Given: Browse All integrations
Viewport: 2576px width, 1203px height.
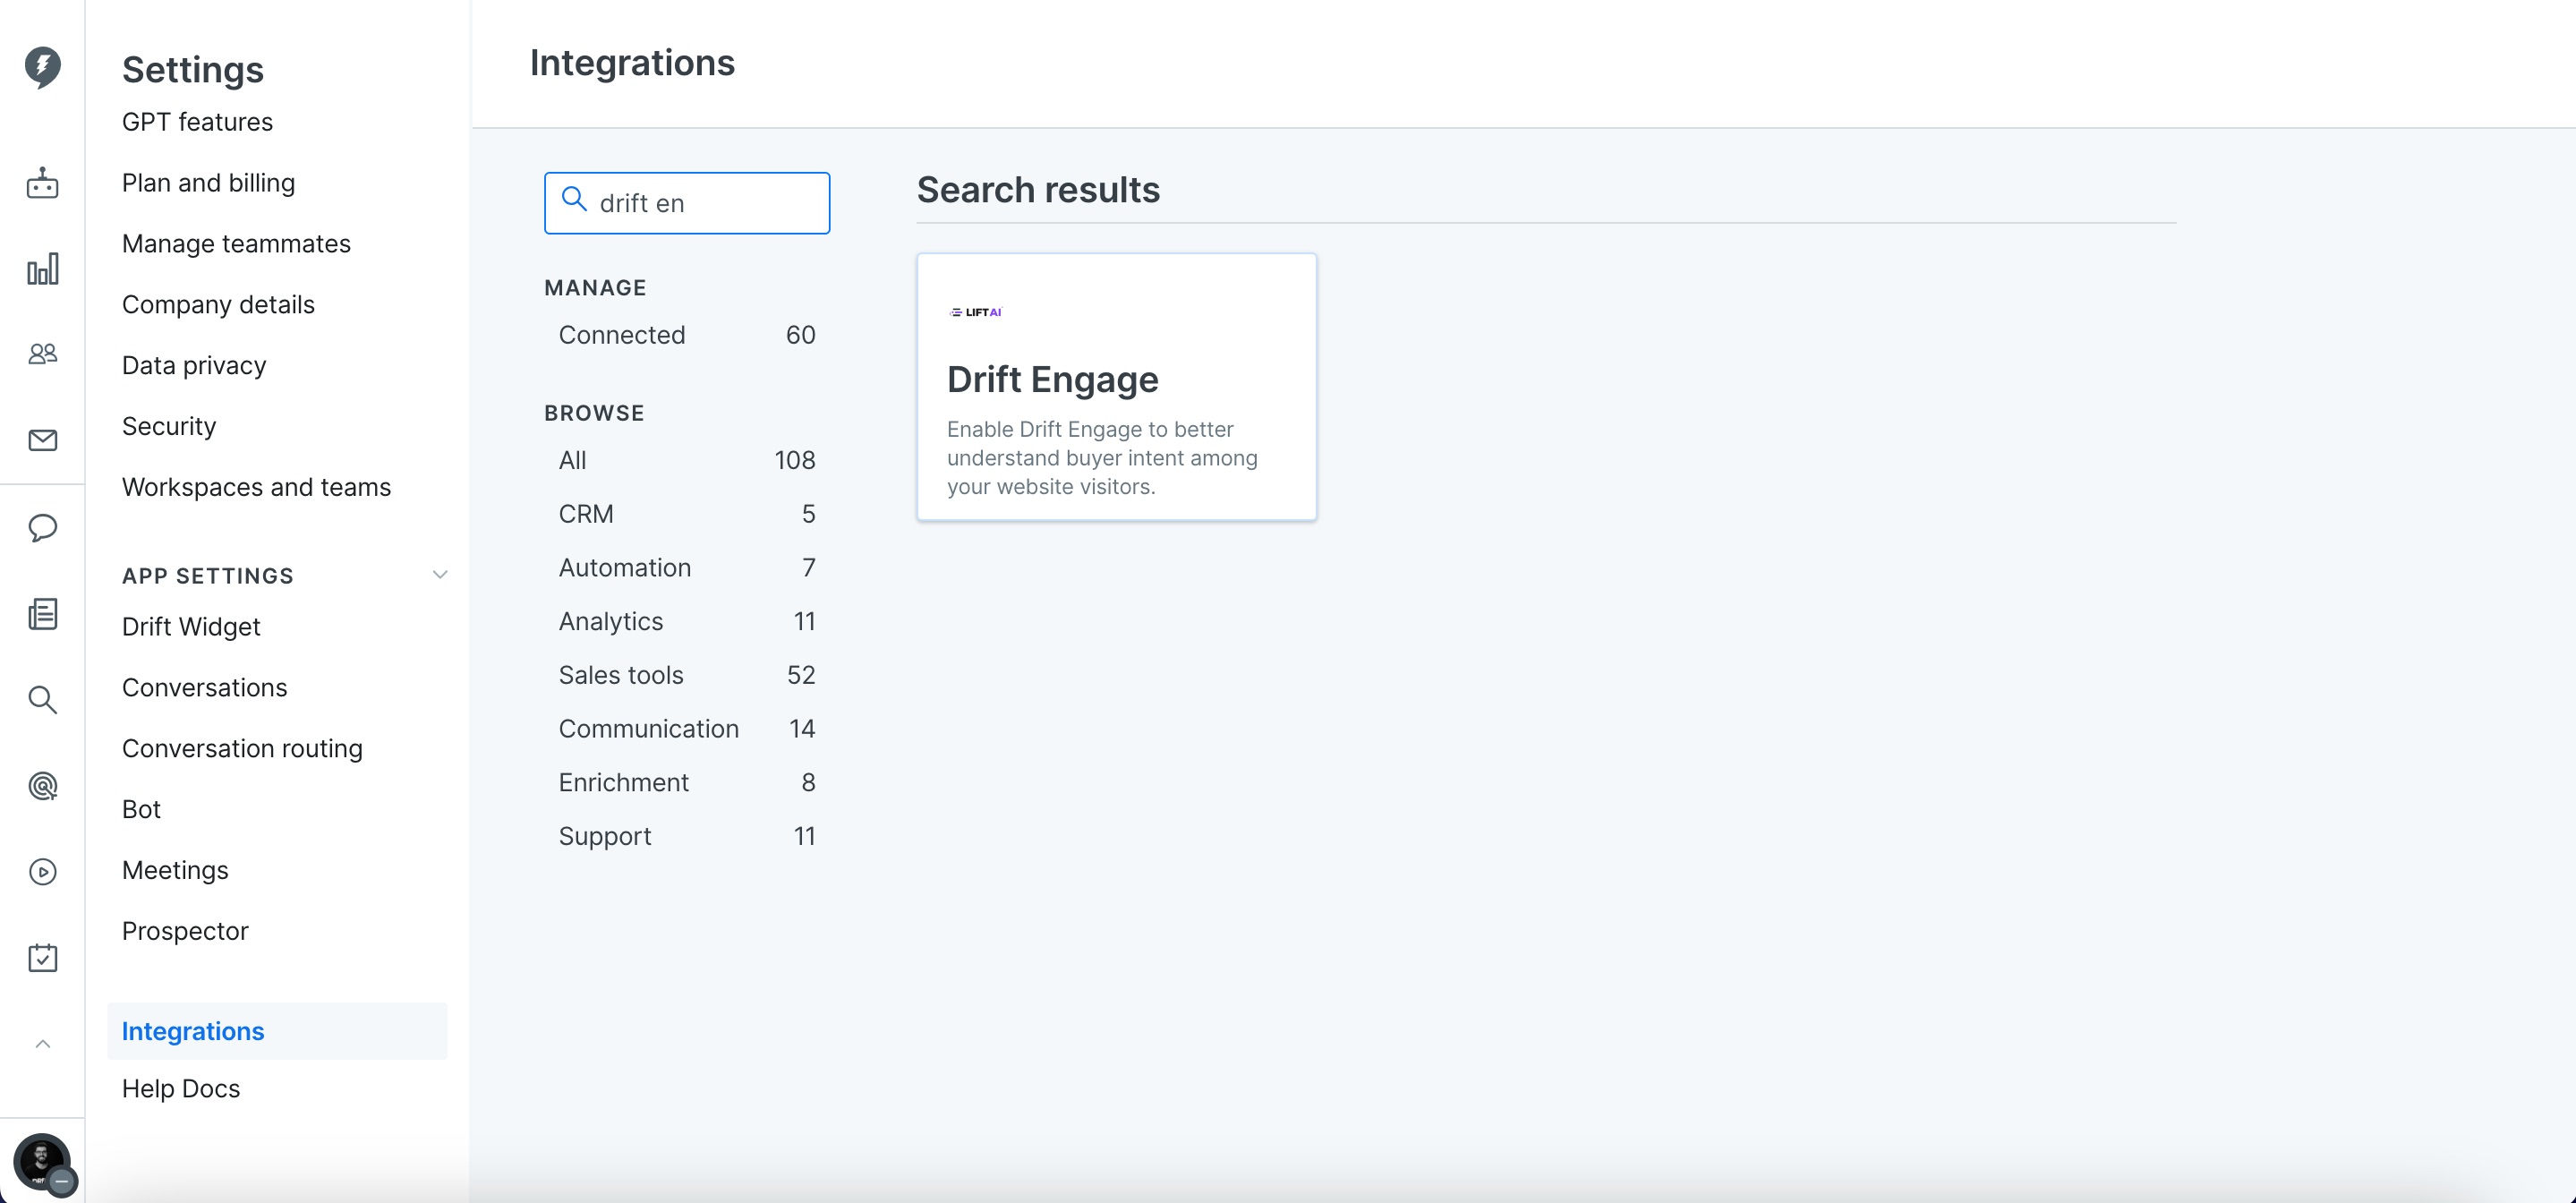Looking at the screenshot, I should (687, 460).
